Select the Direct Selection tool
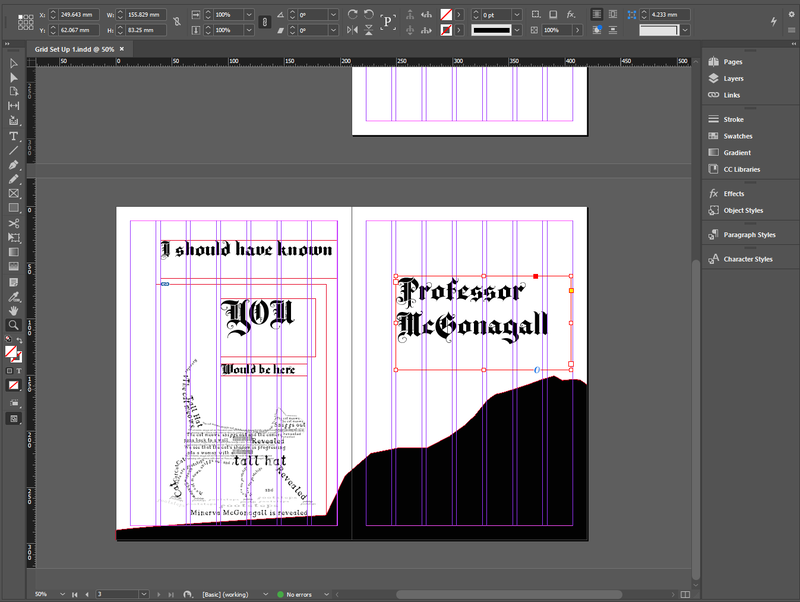The width and height of the screenshot is (800, 602). coord(14,77)
